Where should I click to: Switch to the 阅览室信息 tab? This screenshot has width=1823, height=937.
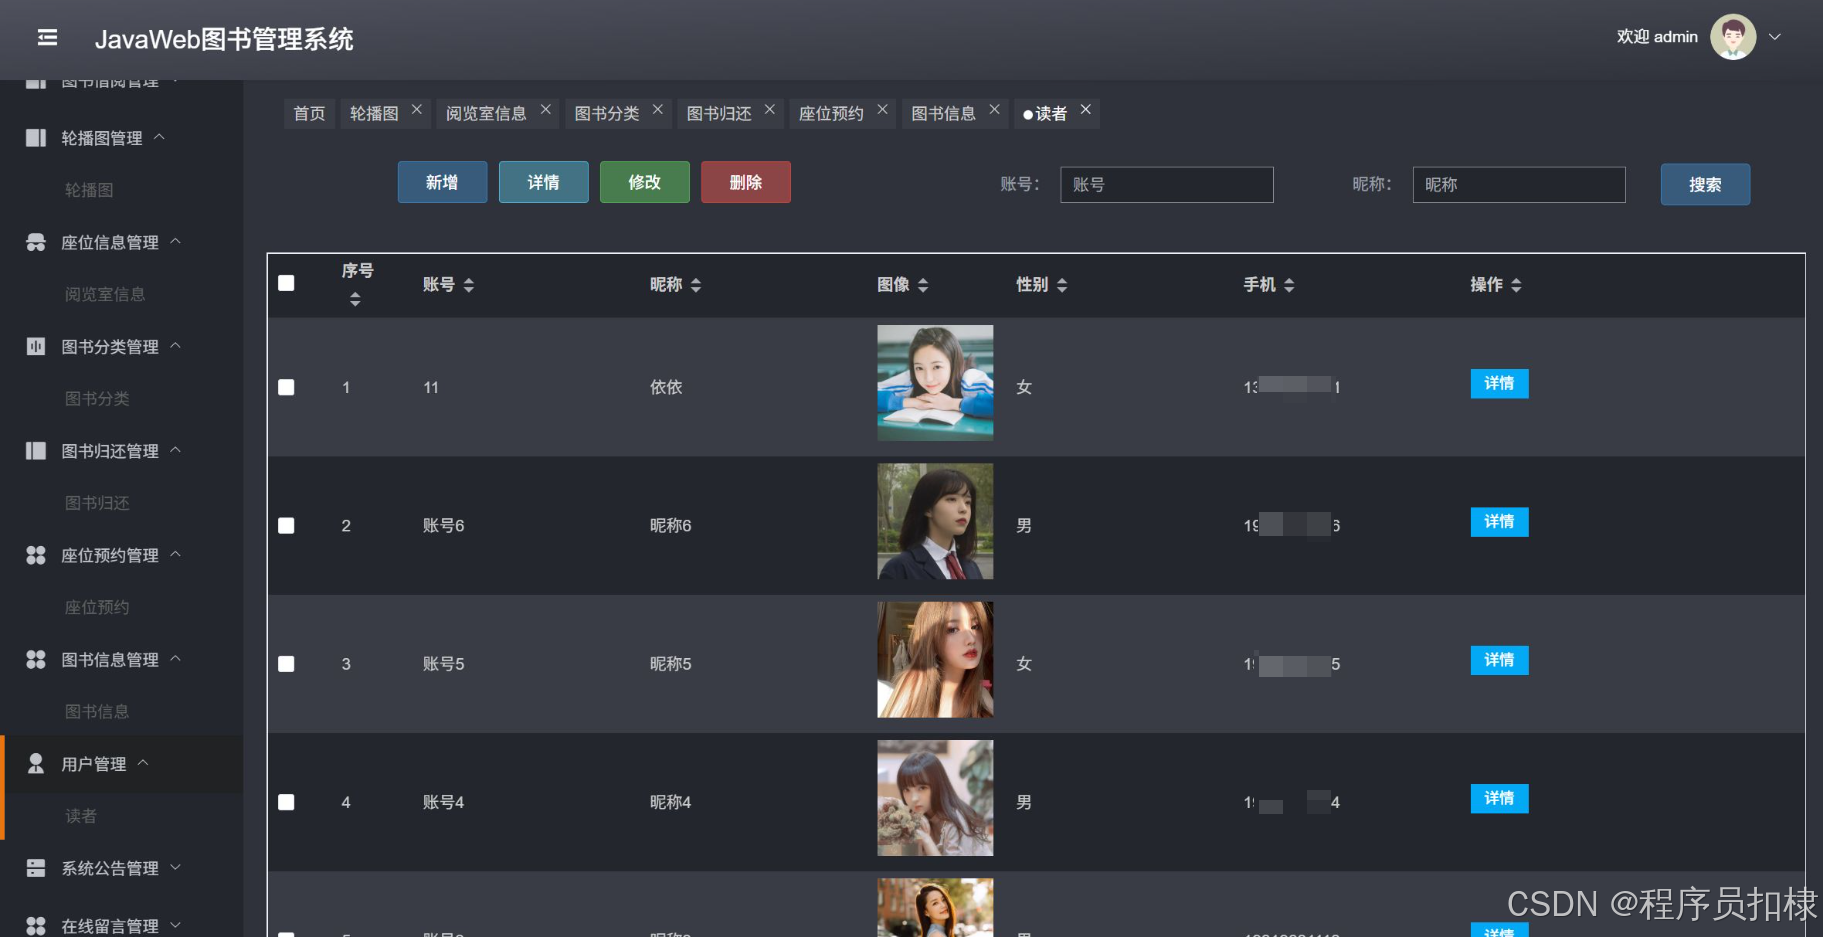coord(486,114)
